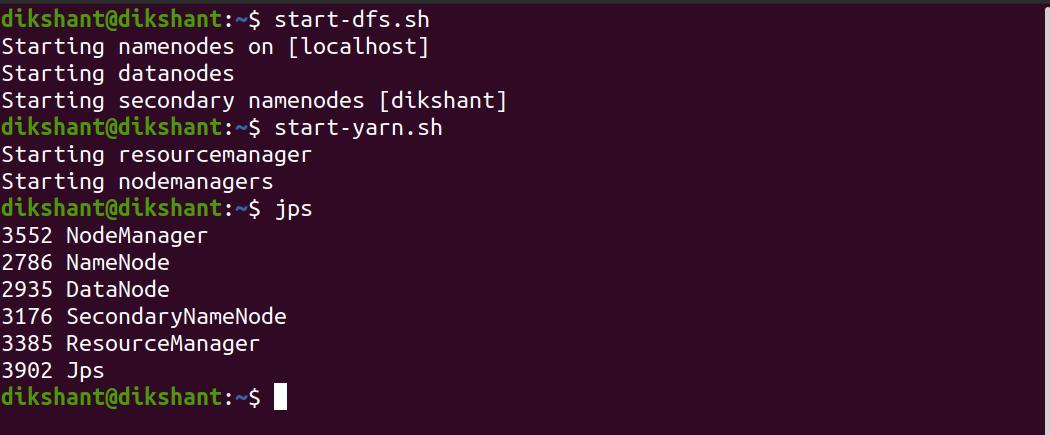This screenshot has height=435, width=1050.
Task: Click the 'ResourceManager' process entry
Action: [163, 344]
